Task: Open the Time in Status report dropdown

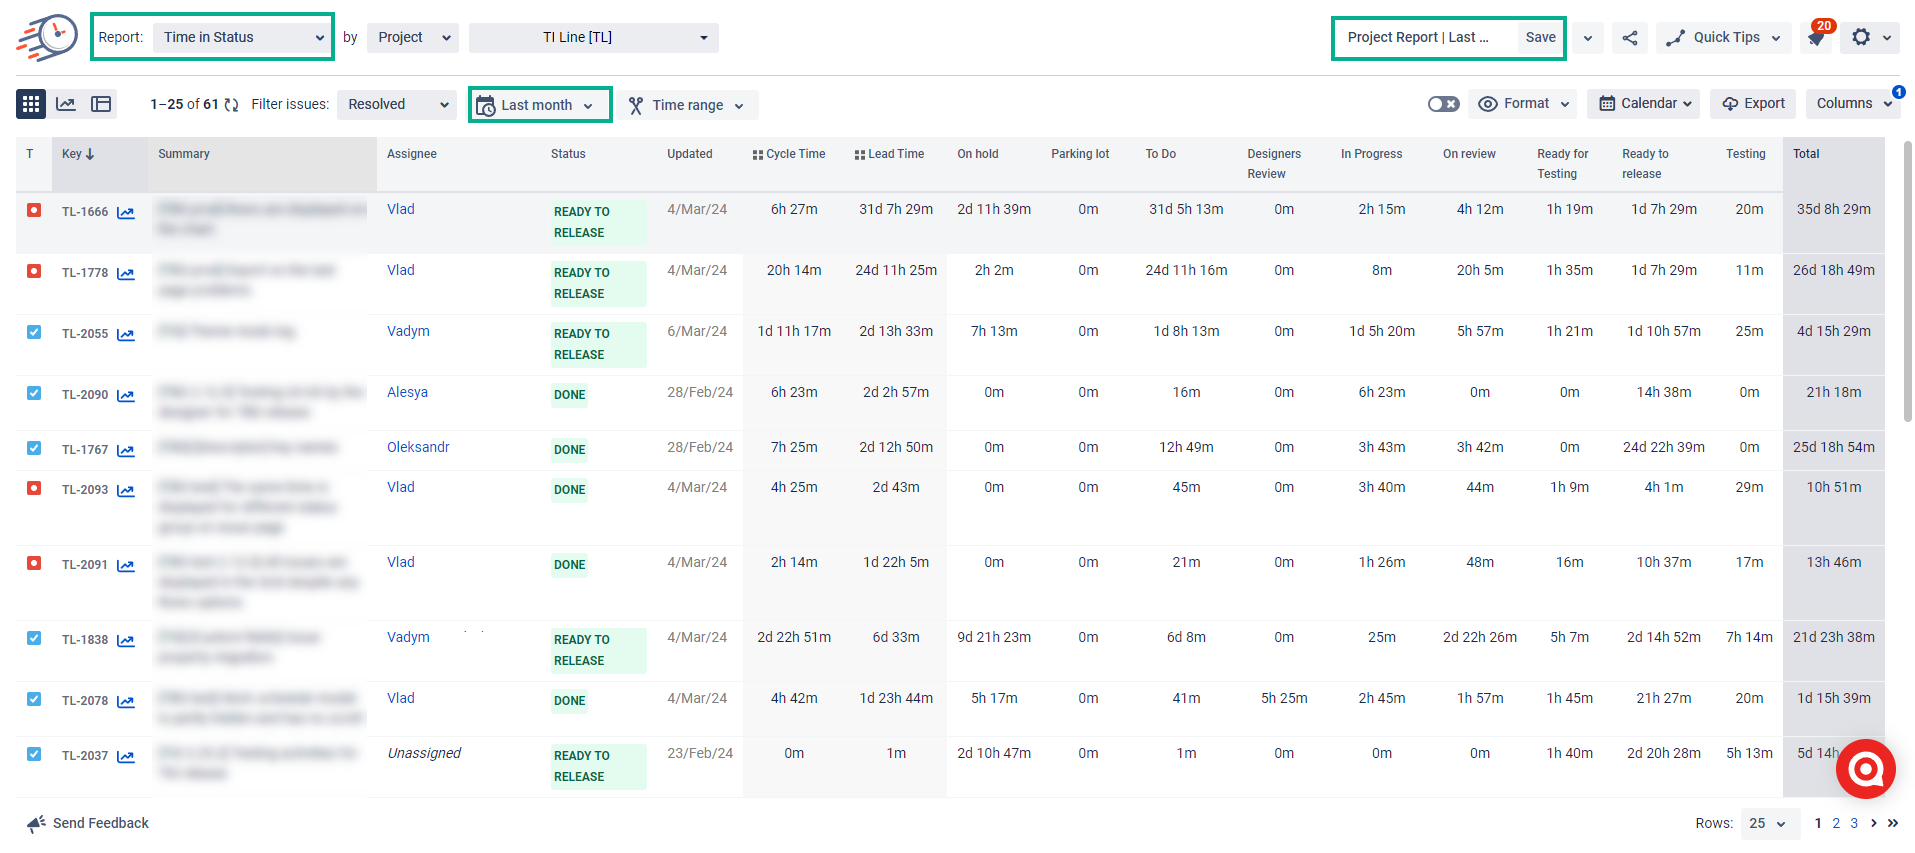Action: (x=244, y=38)
